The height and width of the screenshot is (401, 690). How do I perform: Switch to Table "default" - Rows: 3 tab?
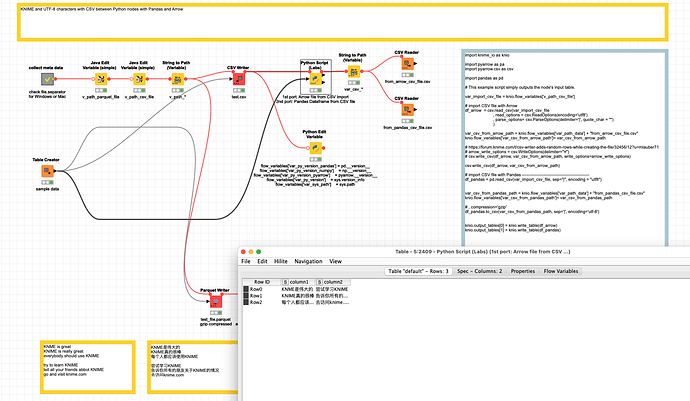point(418,271)
